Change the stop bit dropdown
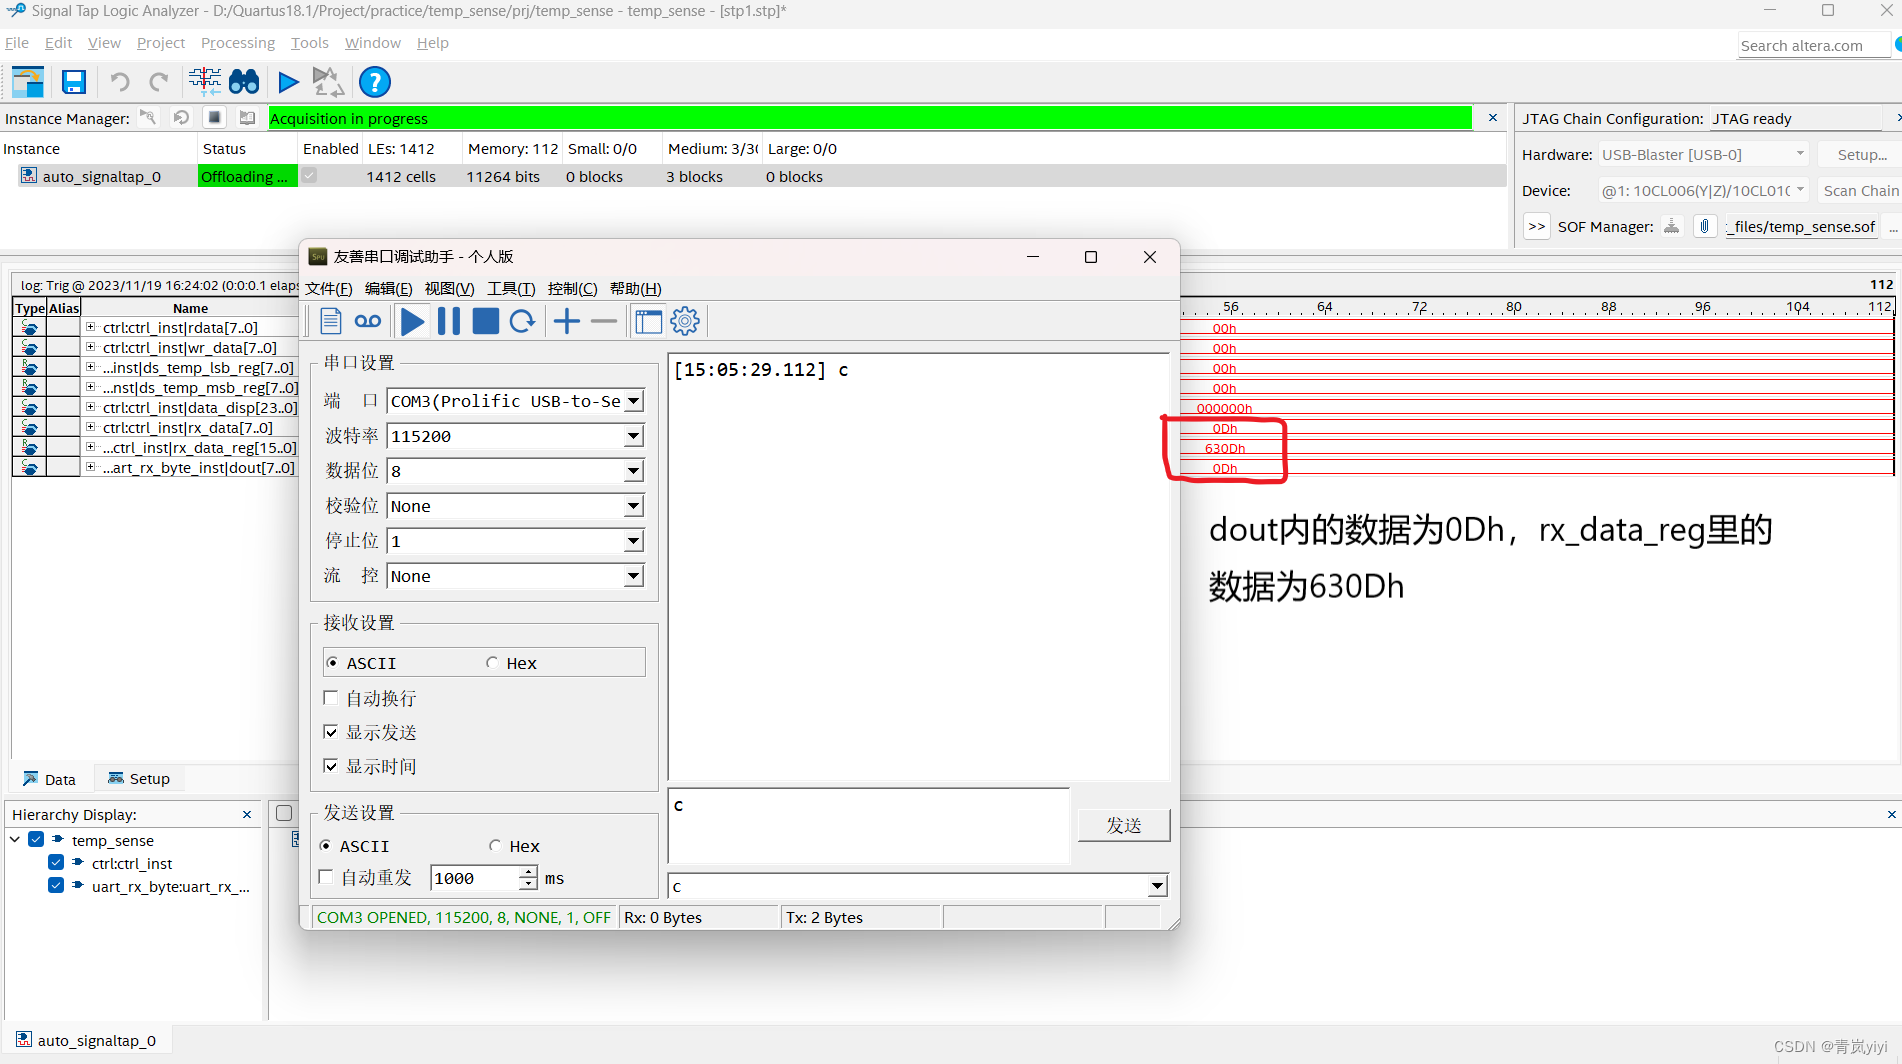This screenshot has height=1064, width=1902. tap(632, 541)
